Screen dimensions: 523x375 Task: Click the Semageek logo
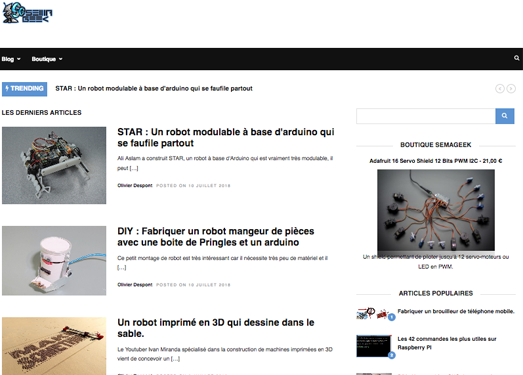(27, 13)
